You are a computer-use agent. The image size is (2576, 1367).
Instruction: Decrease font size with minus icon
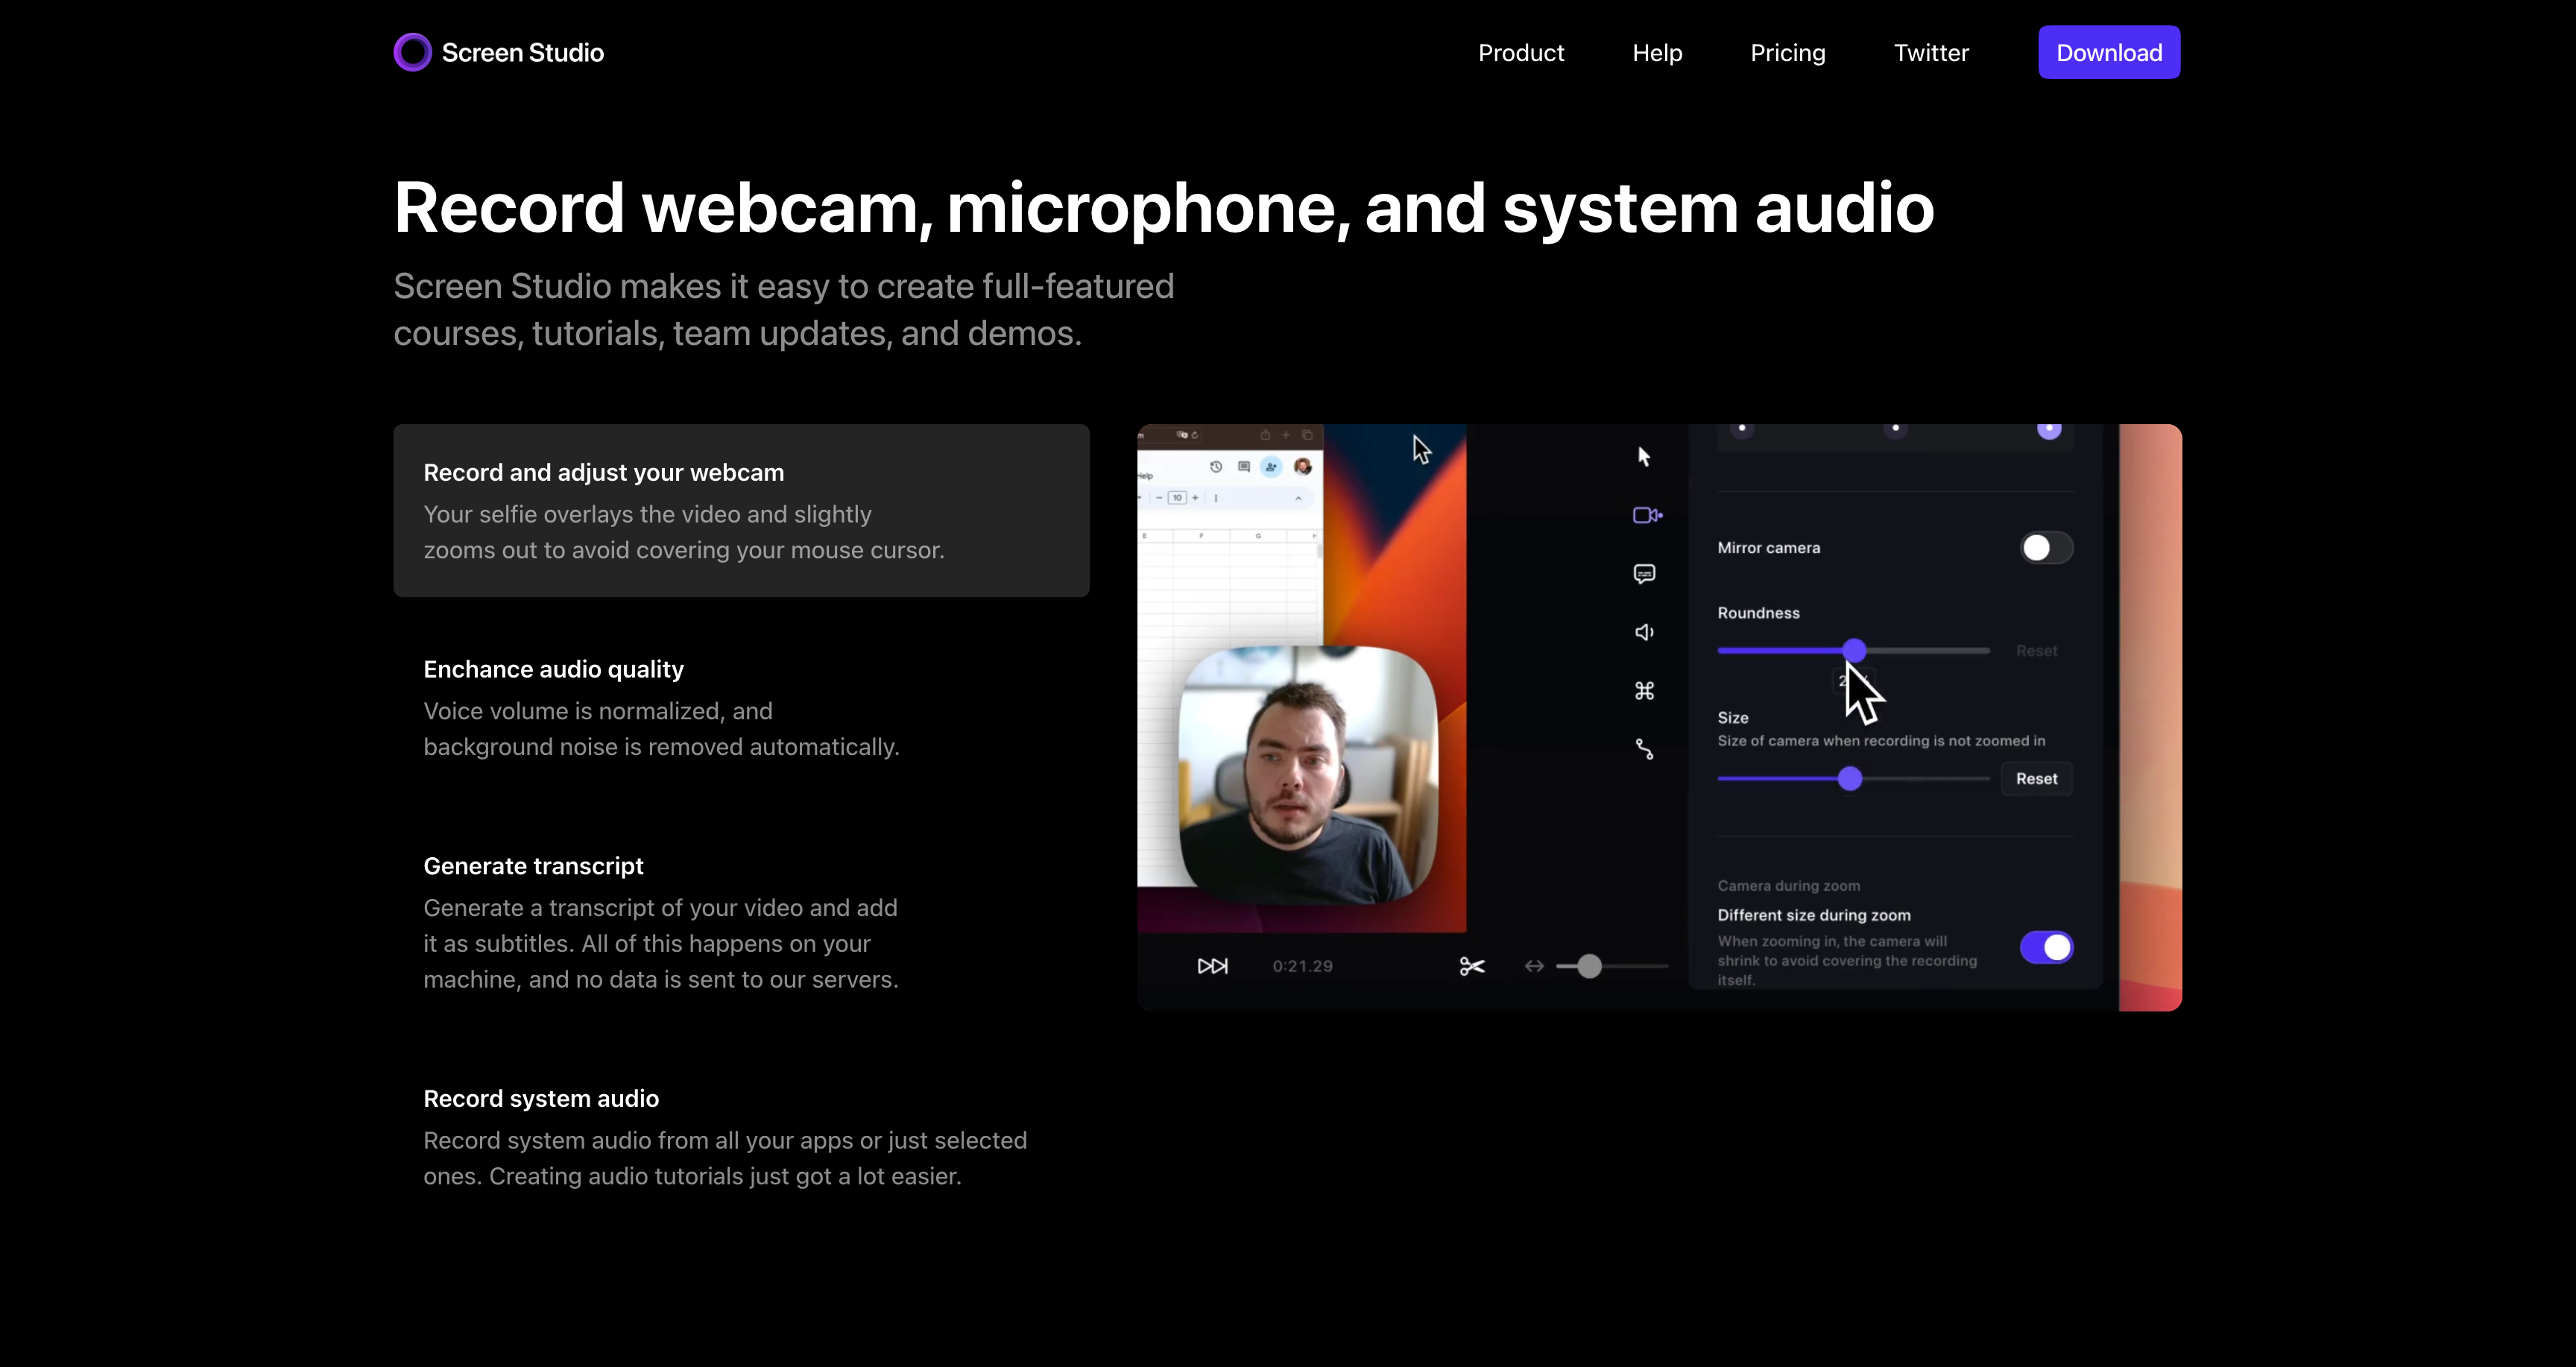(x=1159, y=498)
